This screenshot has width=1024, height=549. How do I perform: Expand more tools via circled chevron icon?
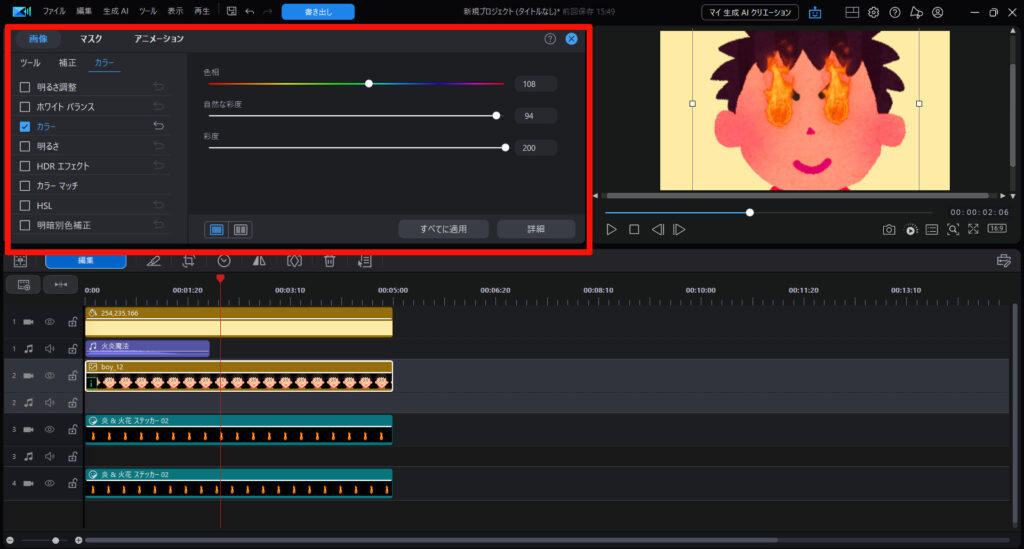(x=224, y=261)
